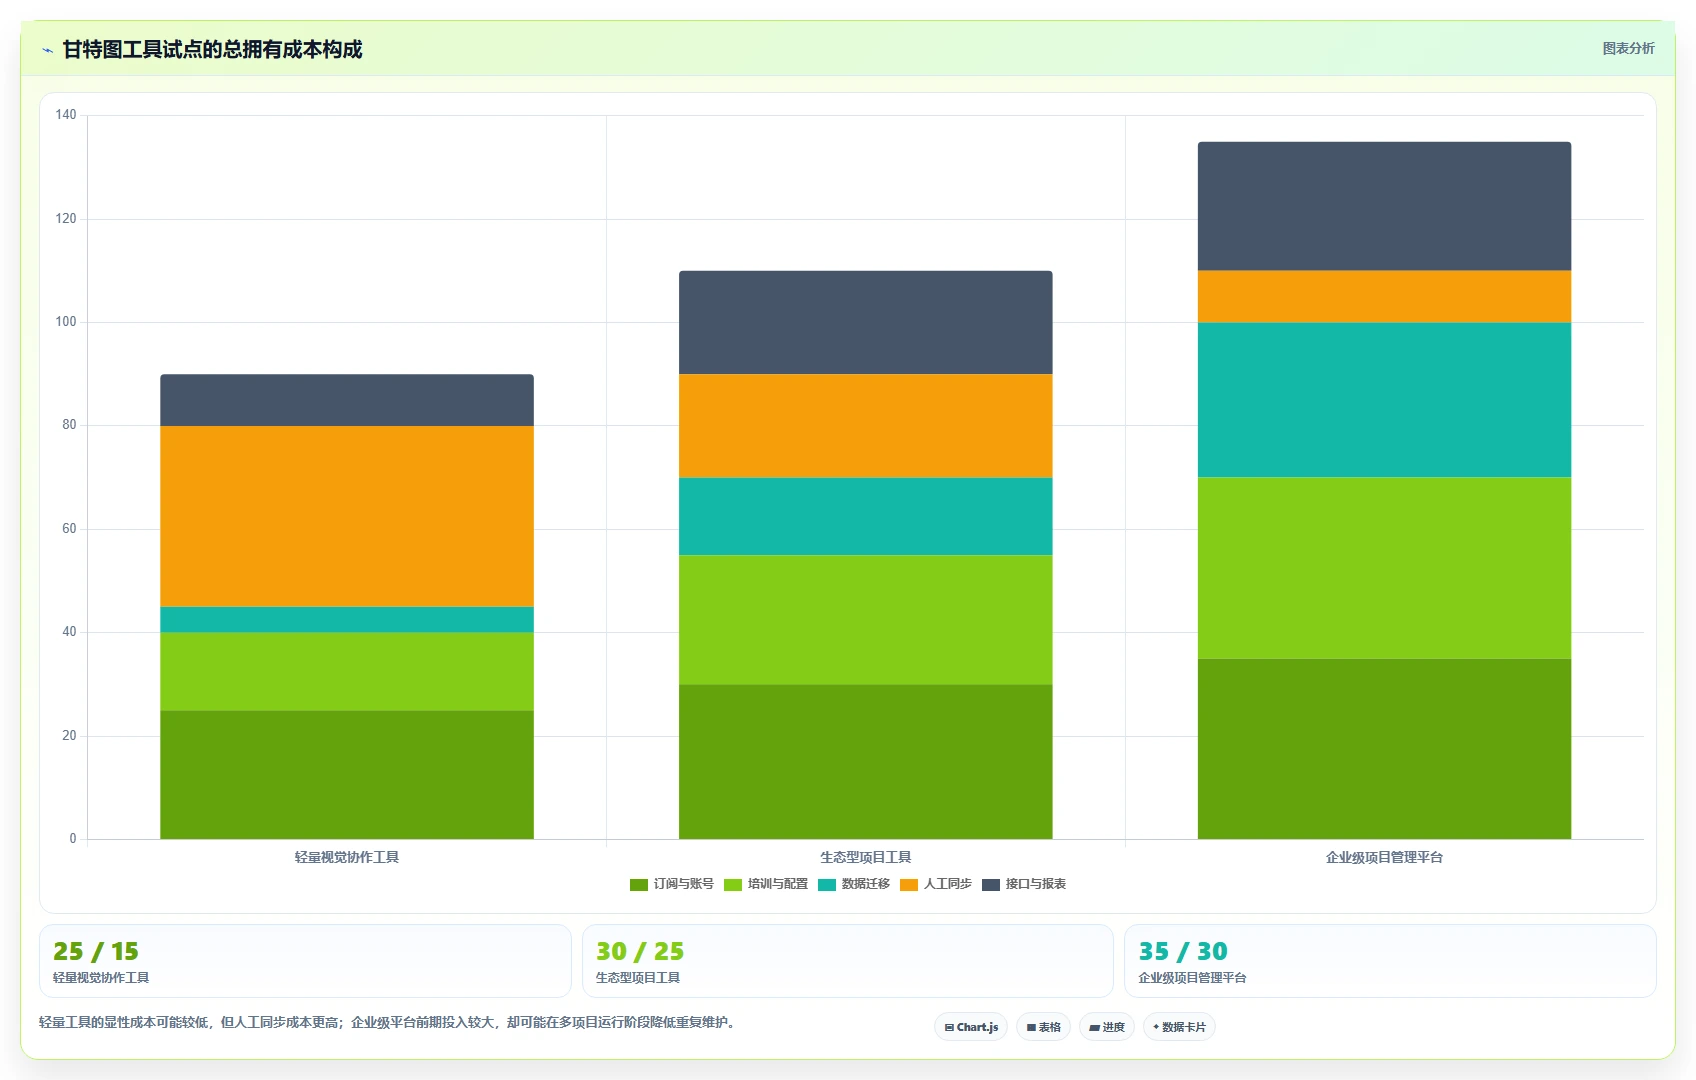Click the dark green 订阅与账号 segment of 轻量视觉协作工具 bar

coord(347,775)
